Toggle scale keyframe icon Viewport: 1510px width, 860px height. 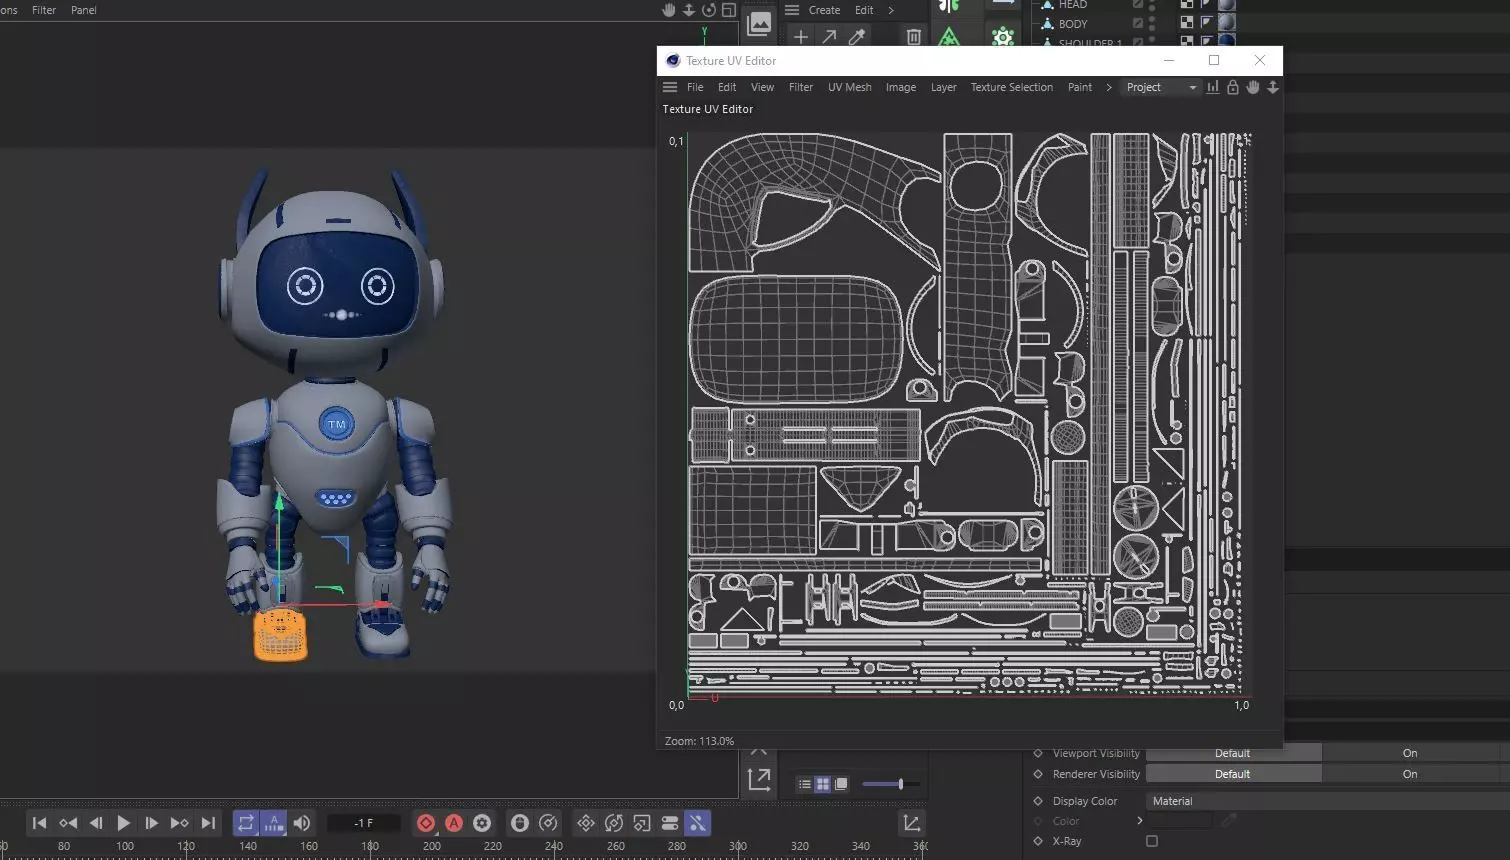pyautogui.click(x=642, y=823)
